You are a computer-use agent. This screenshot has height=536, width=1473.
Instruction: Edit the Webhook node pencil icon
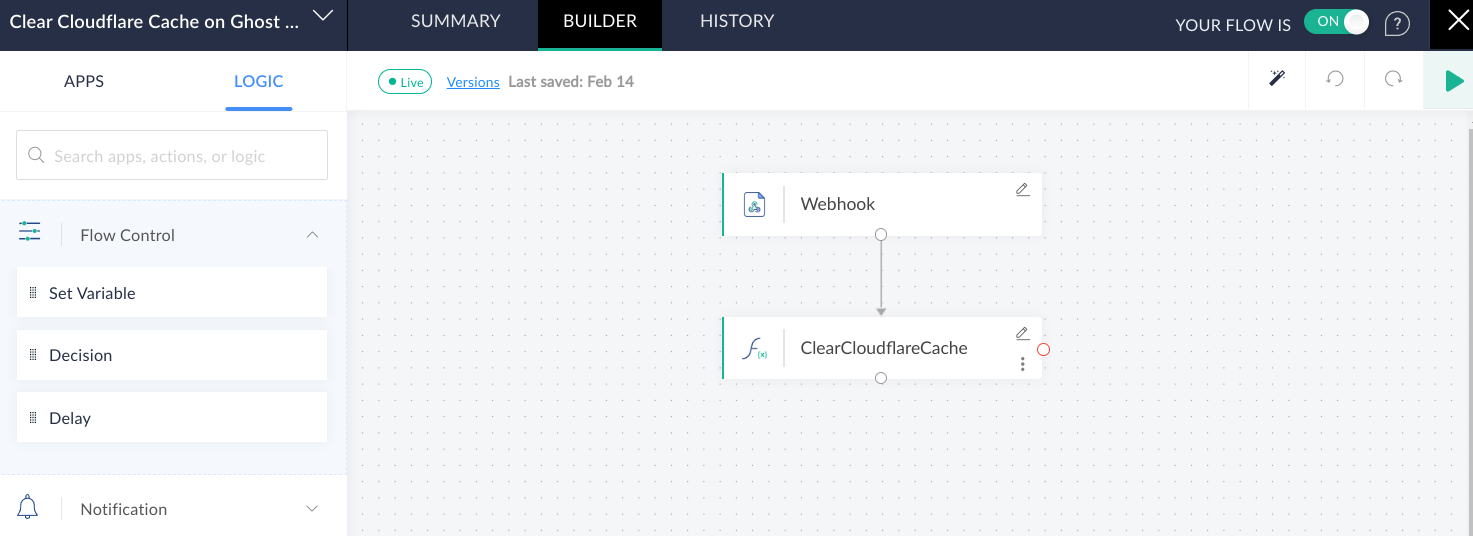[1022, 190]
